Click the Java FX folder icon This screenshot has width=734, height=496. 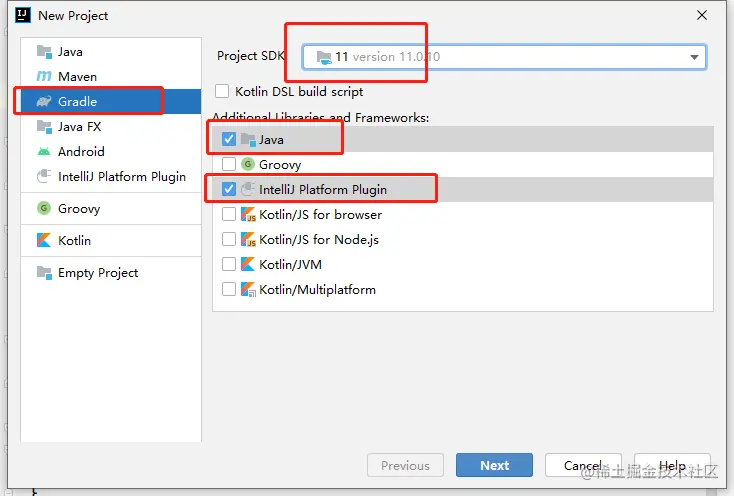(x=44, y=126)
